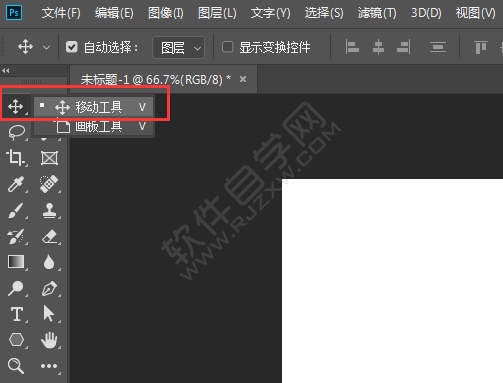
Task: Open the 滤镜(T) menu
Action: point(377,13)
